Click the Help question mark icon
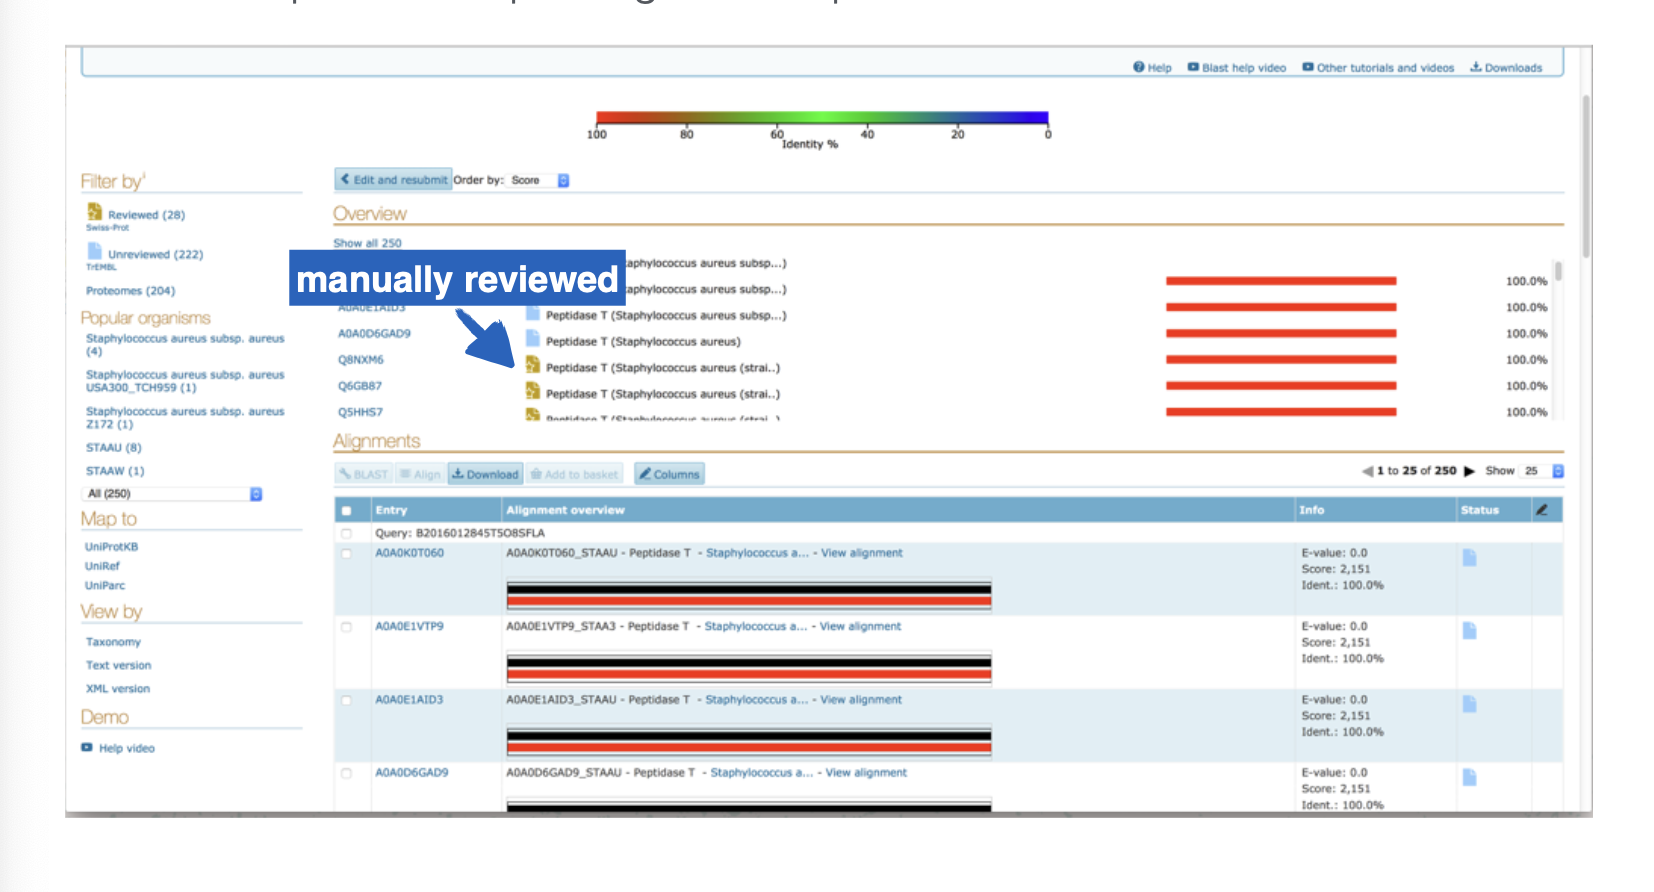1654x892 pixels. point(1138,68)
